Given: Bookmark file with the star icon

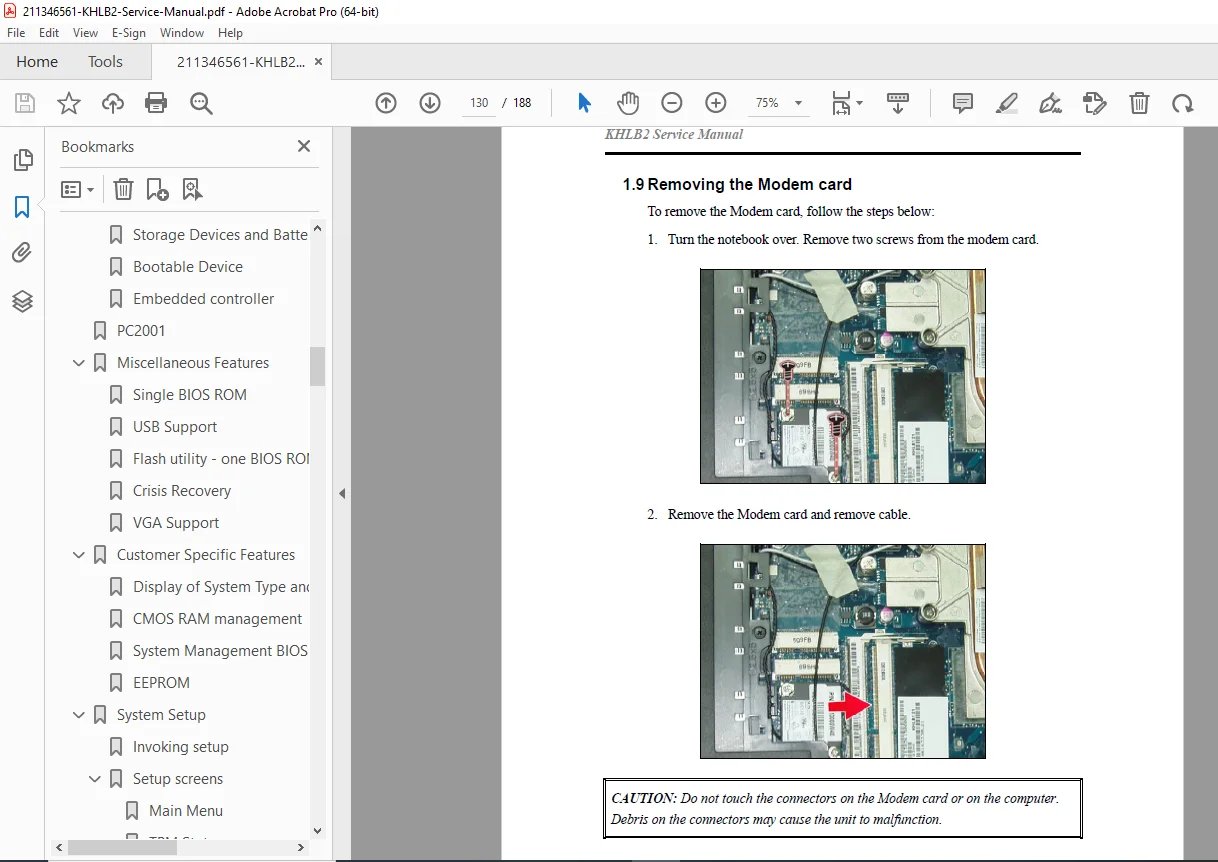Looking at the screenshot, I should (69, 103).
